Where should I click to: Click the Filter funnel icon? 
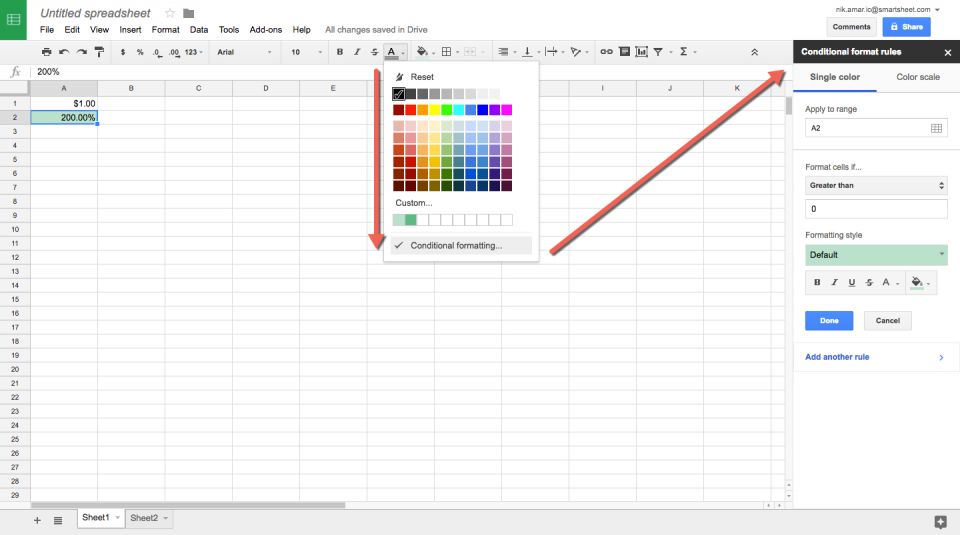coord(659,52)
